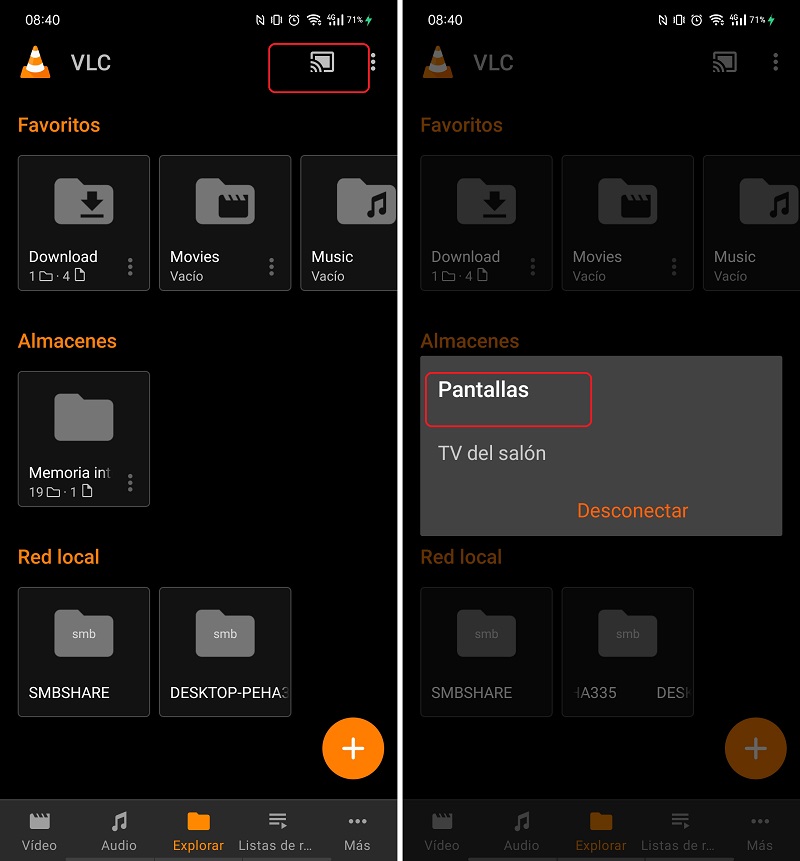
Task: Switch to the Audio tab
Action: [119, 831]
